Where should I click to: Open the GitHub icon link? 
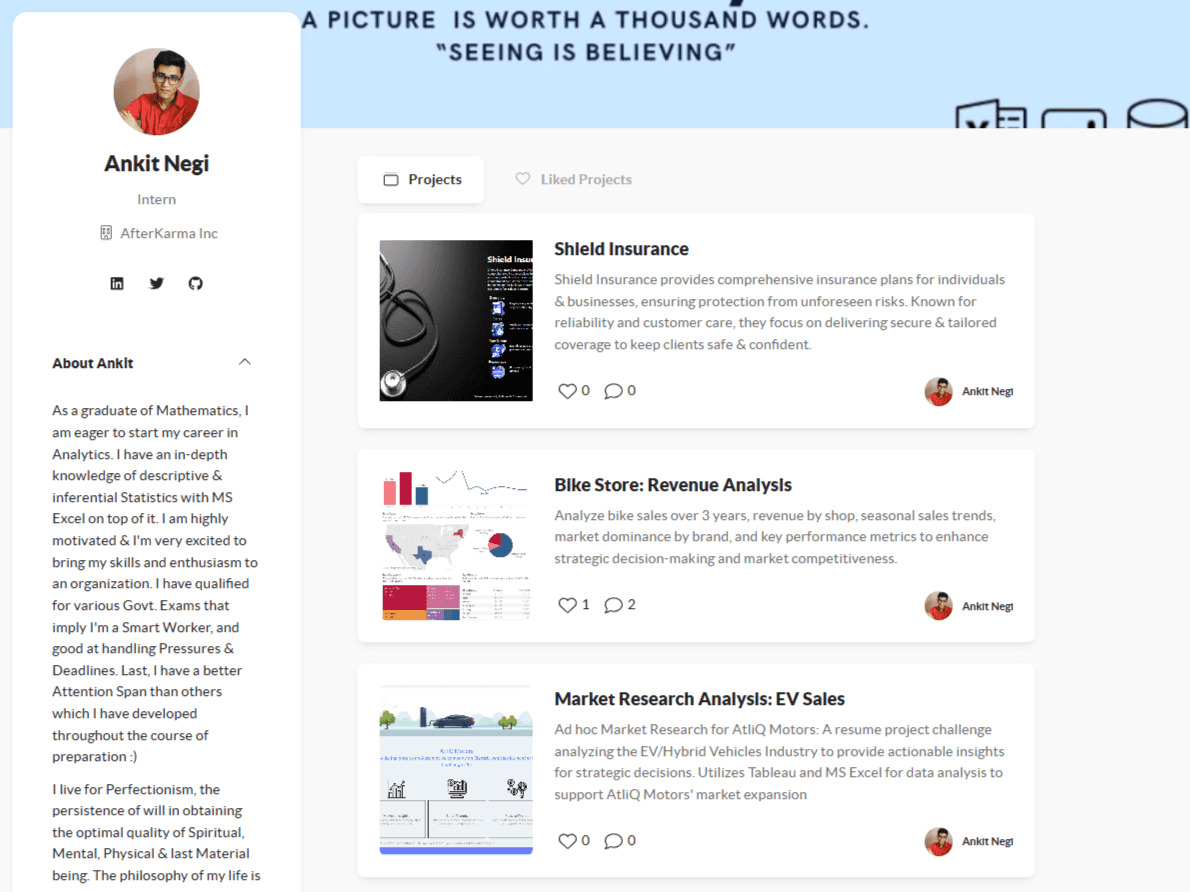(x=196, y=283)
